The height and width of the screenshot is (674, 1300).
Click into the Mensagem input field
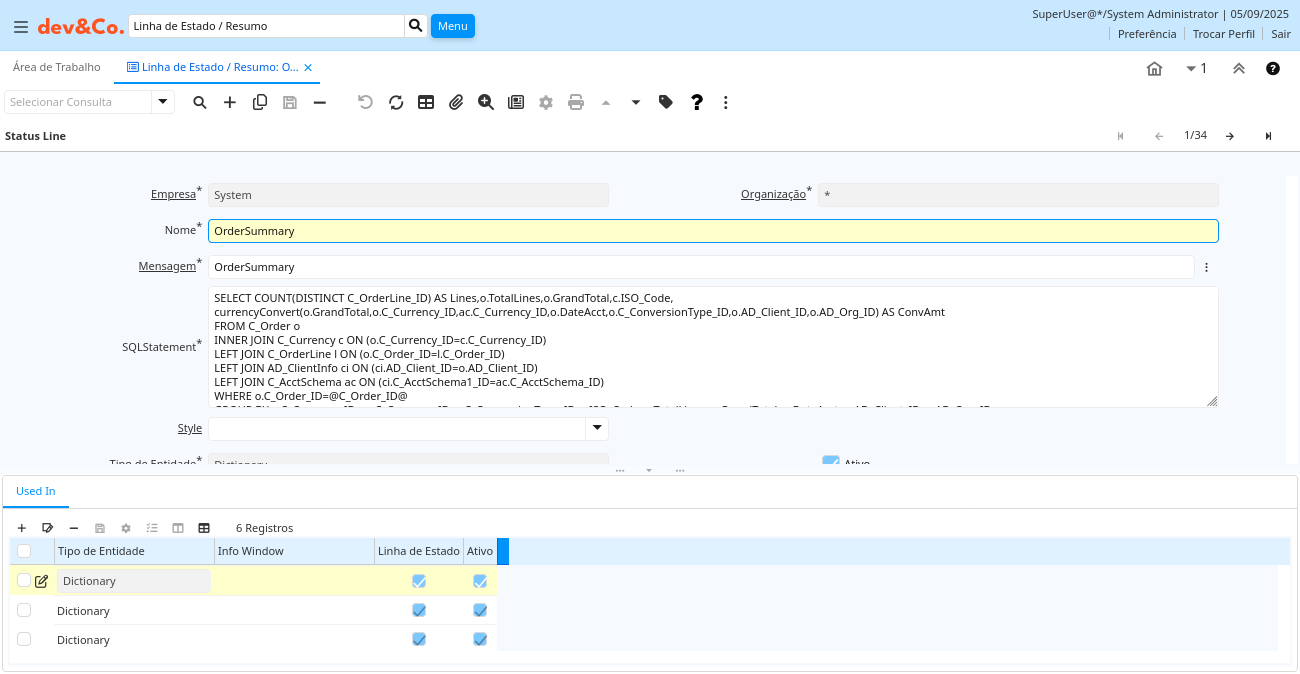700,267
